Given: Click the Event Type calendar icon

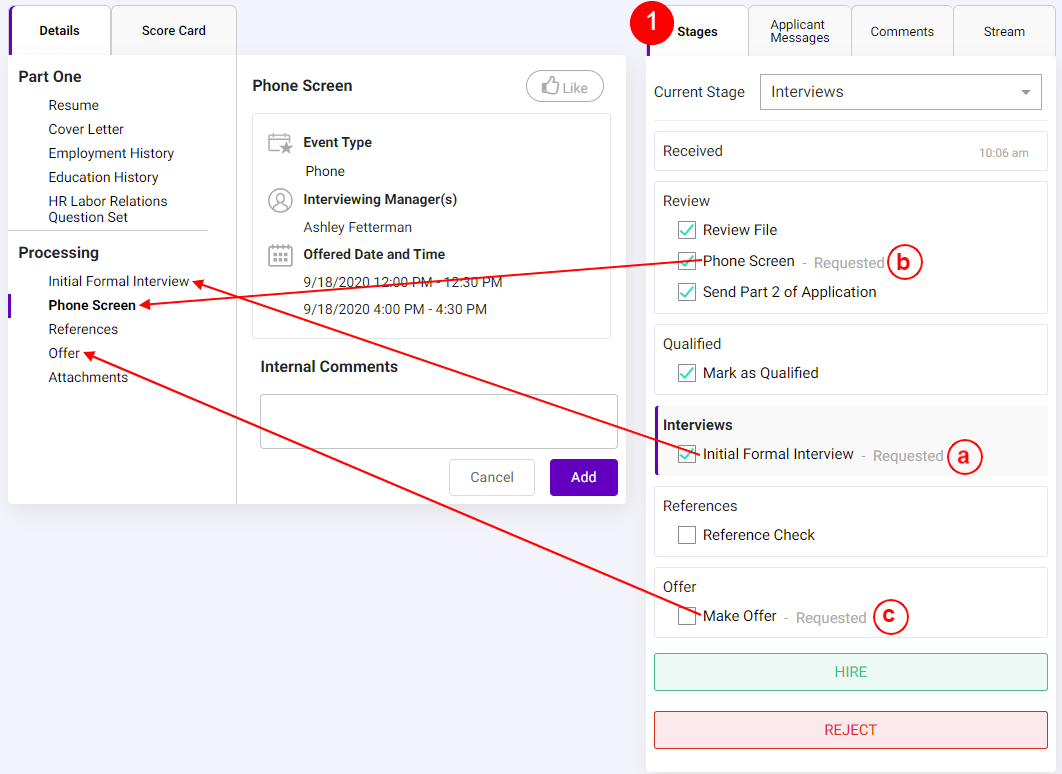Looking at the screenshot, I should [279, 142].
